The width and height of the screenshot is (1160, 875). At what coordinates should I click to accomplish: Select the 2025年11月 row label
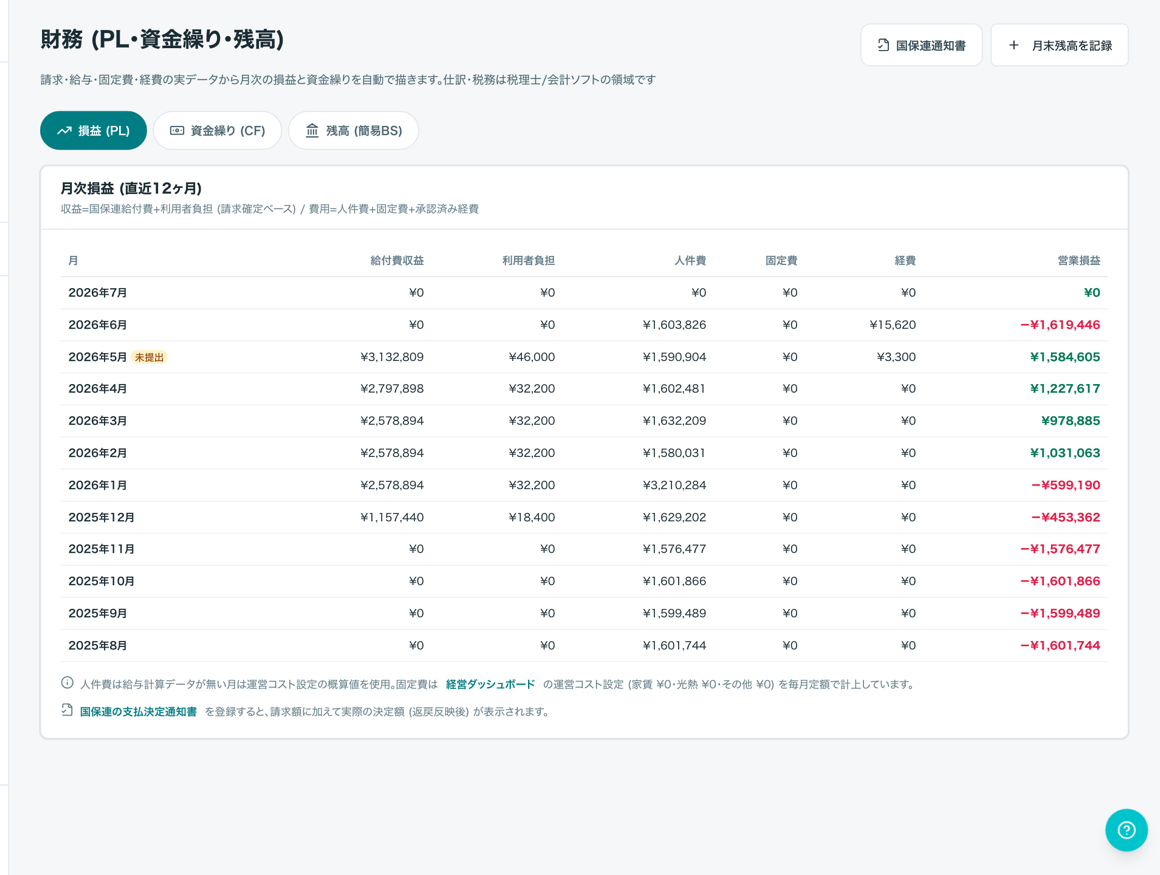pyautogui.click(x=101, y=549)
